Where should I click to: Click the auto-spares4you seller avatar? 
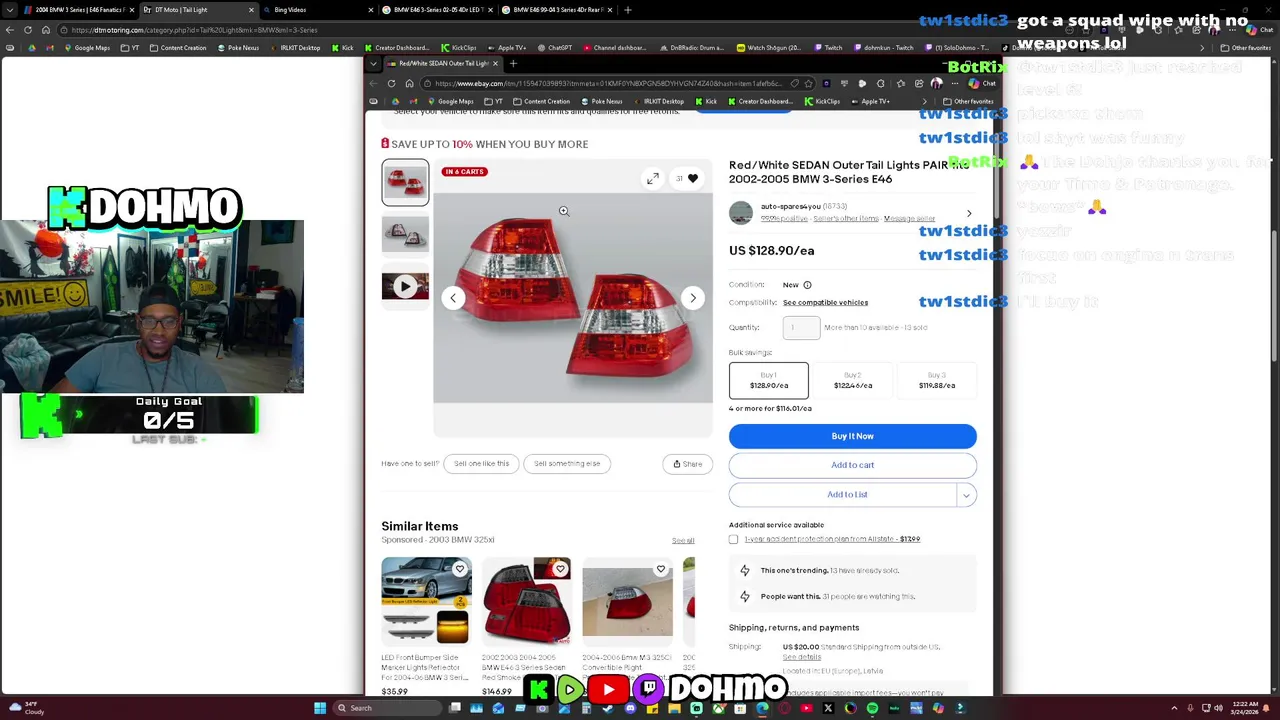point(741,212)
